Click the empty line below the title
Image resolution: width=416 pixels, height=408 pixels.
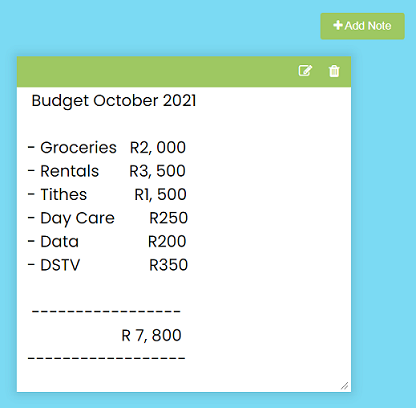(184, 124)
